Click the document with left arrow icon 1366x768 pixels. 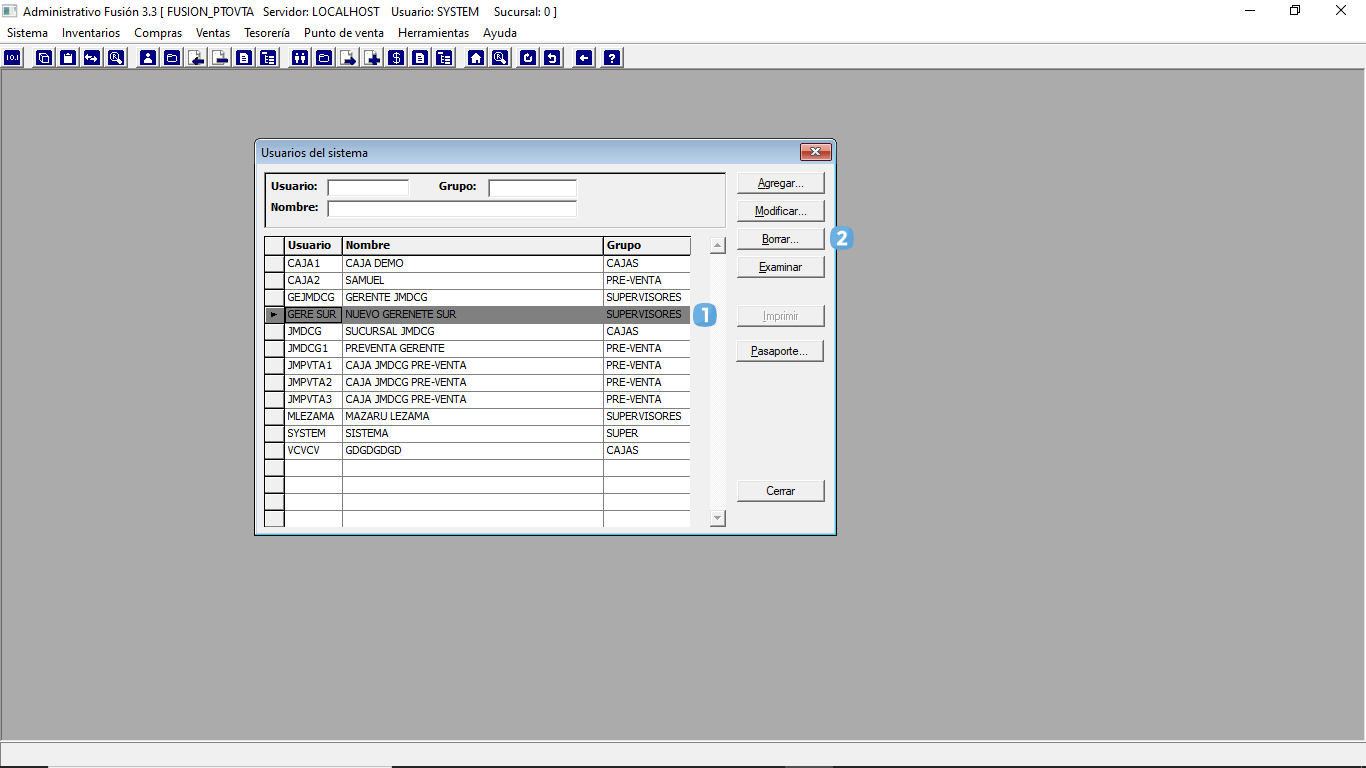pyautogui.click(x=196, y=57)
